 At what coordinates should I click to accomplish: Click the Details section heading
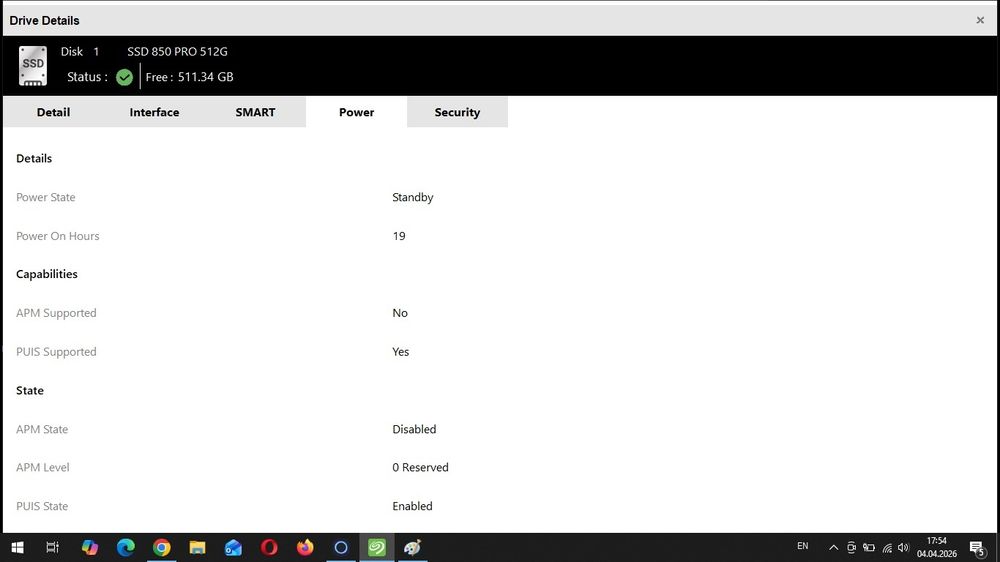34,158
